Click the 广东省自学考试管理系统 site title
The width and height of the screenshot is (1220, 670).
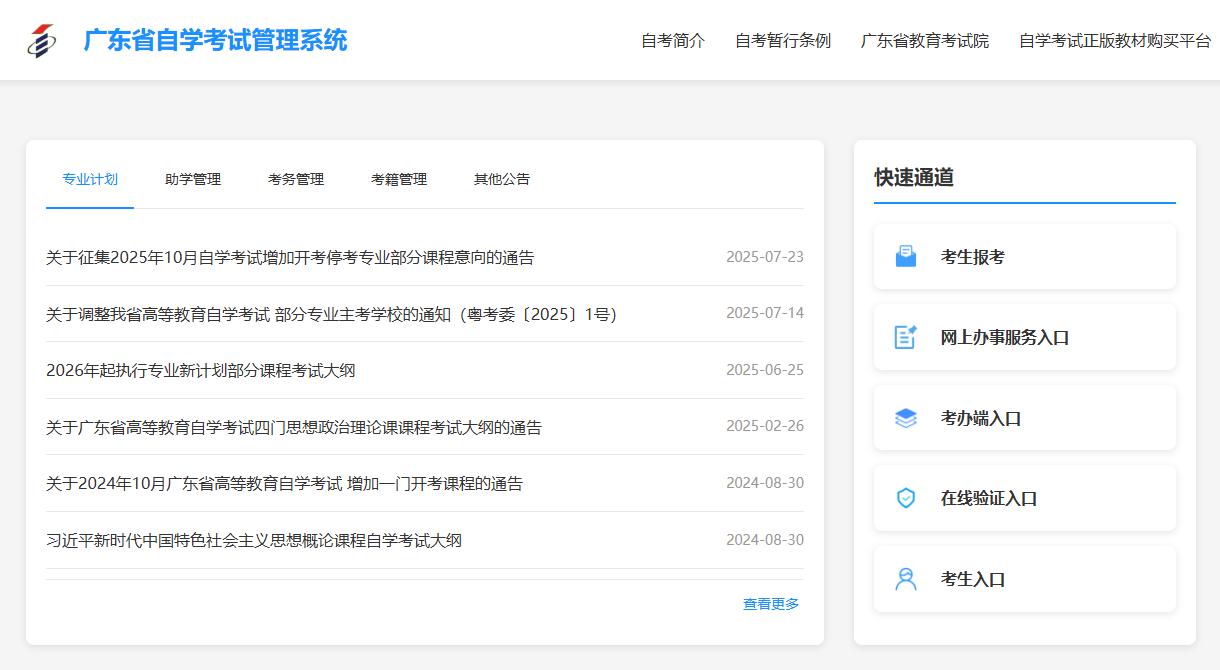pos(216,41)
